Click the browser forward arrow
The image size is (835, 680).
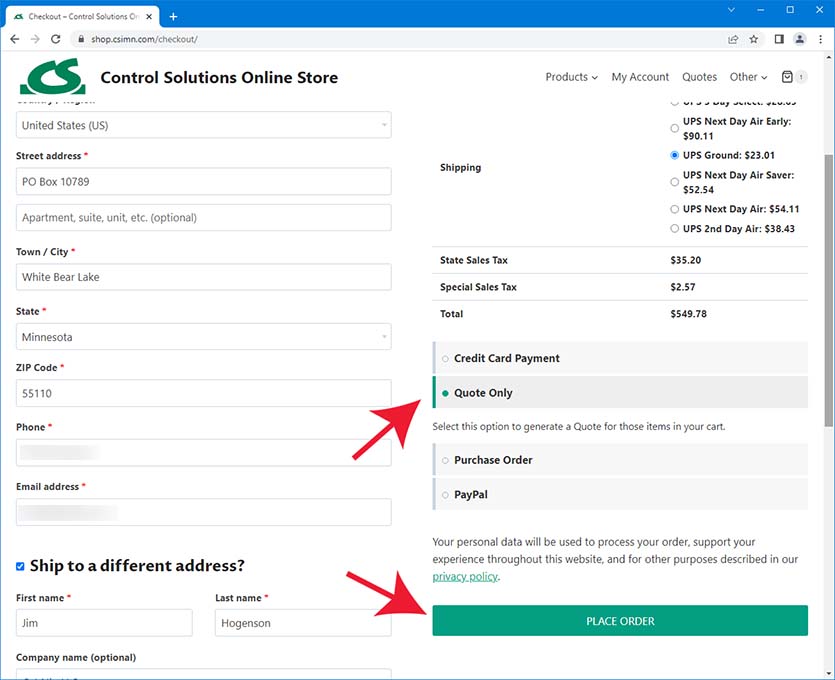[x=35, y=39]
